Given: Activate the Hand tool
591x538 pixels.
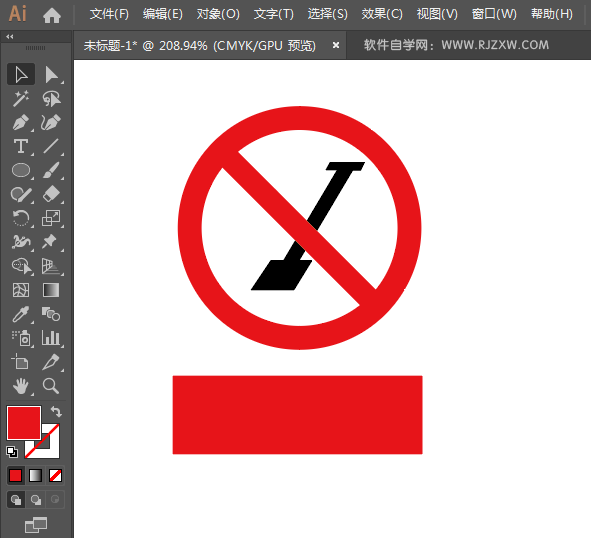Looking at the screenshot, I should coord(21,386).
